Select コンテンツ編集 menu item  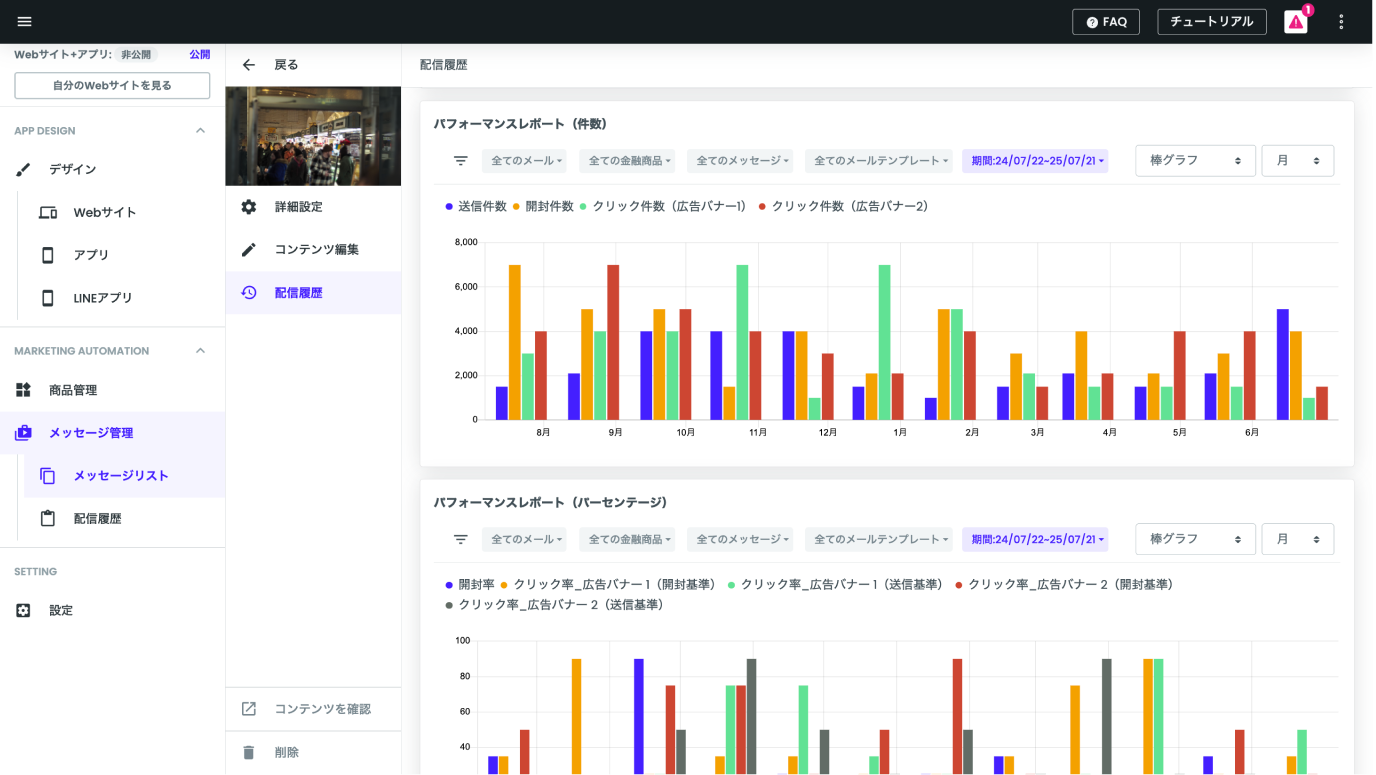316,250
